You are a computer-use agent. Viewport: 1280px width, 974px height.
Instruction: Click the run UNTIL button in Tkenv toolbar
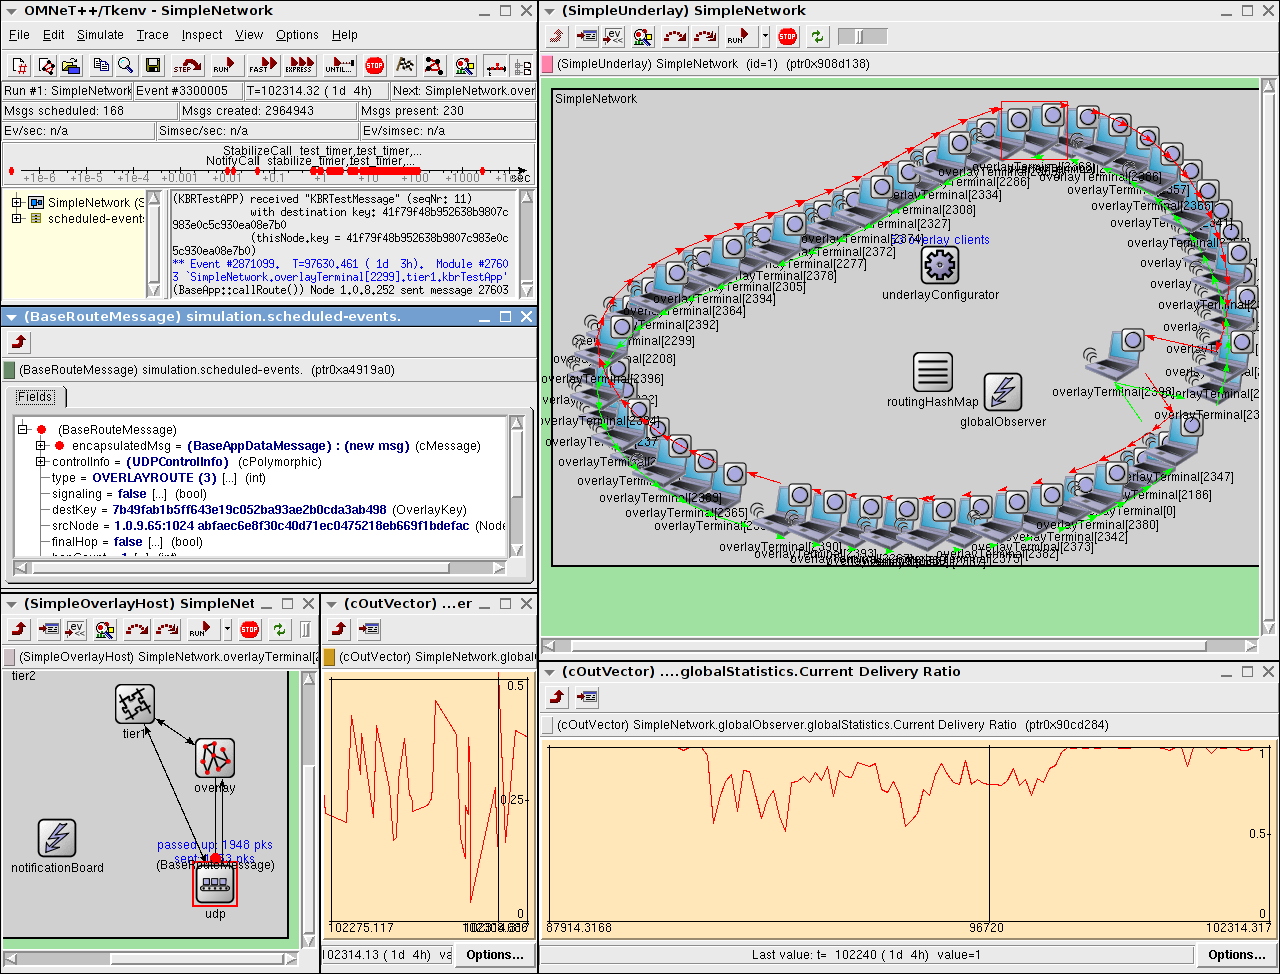pos(338,66)
